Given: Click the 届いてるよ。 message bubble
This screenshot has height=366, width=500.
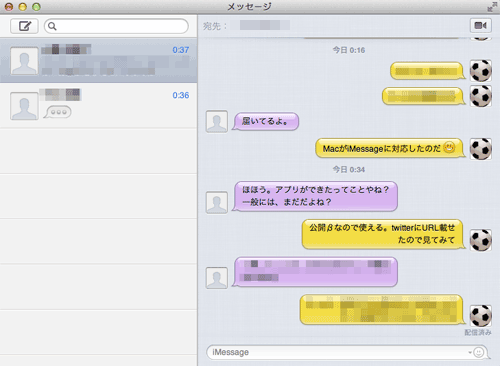Looking at the screenshot, I should pos(266,121).
